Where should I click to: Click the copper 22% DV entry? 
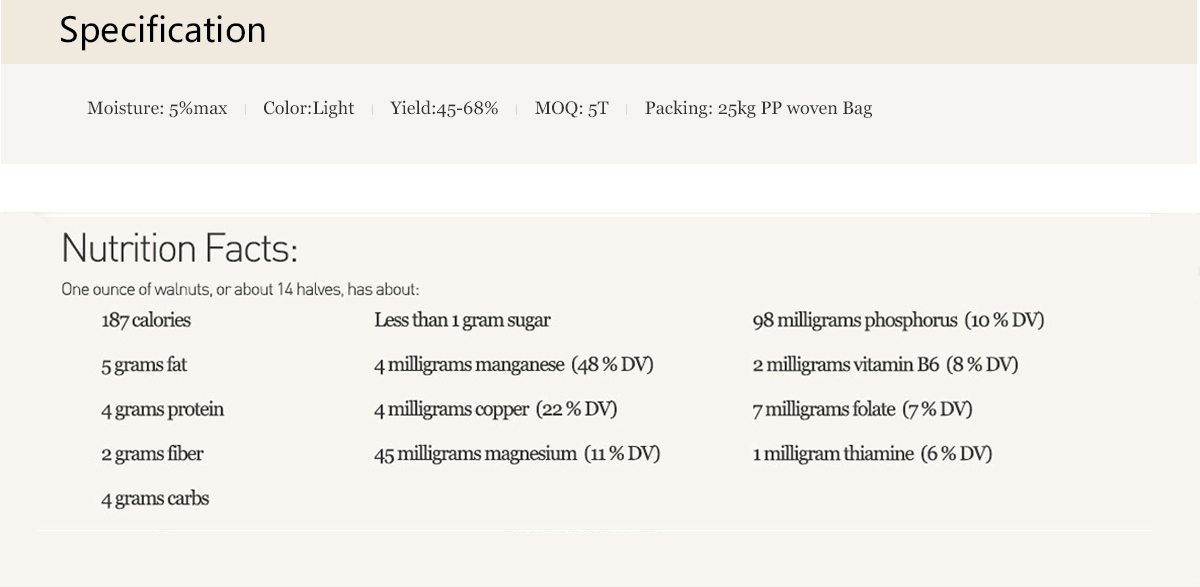click(496, 409)
